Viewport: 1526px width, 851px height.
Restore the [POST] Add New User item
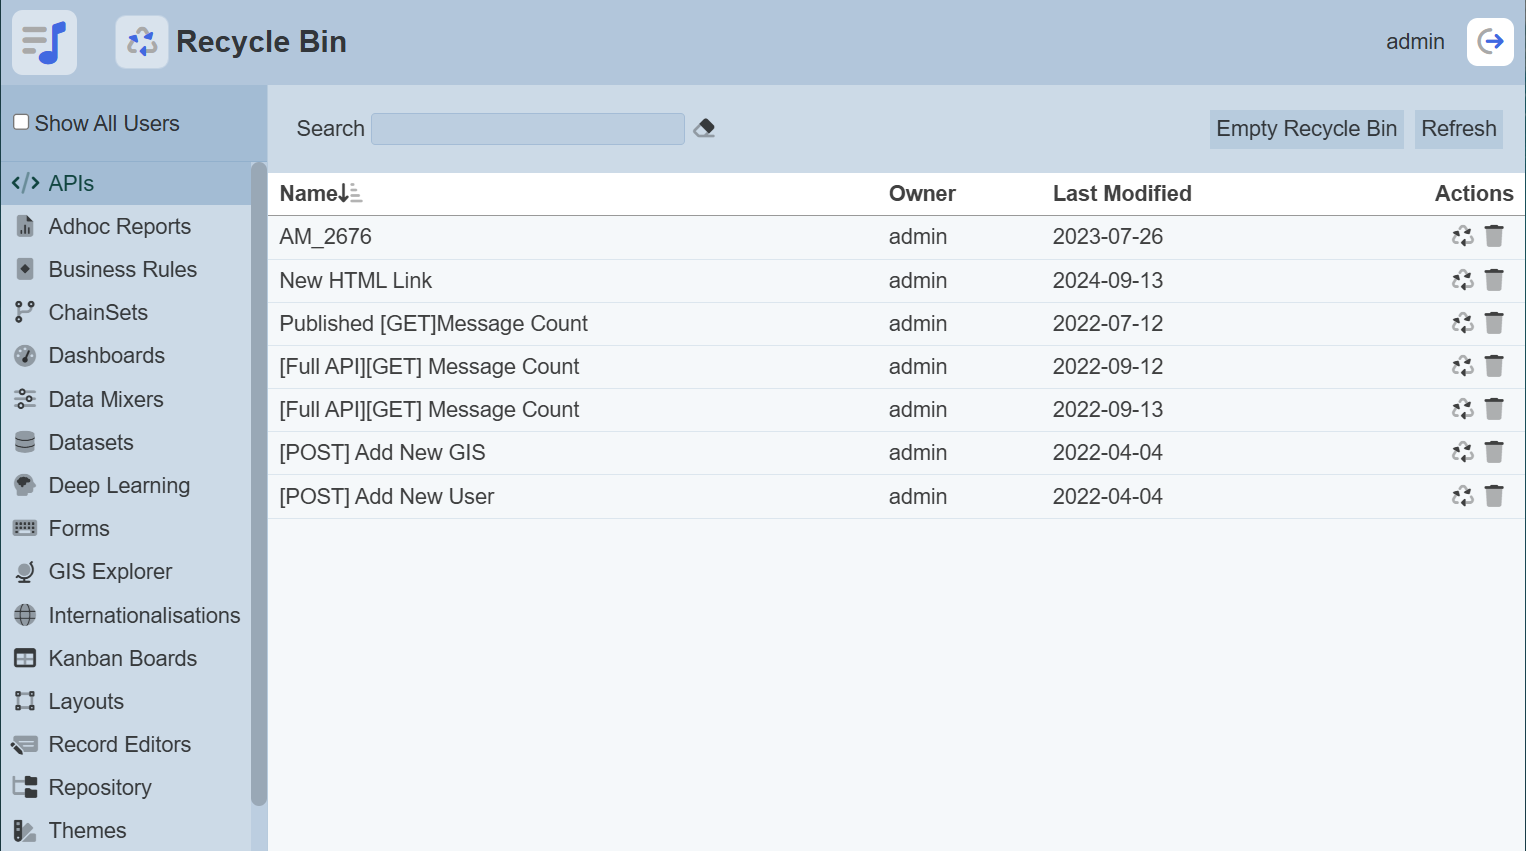coord(1462,496)
